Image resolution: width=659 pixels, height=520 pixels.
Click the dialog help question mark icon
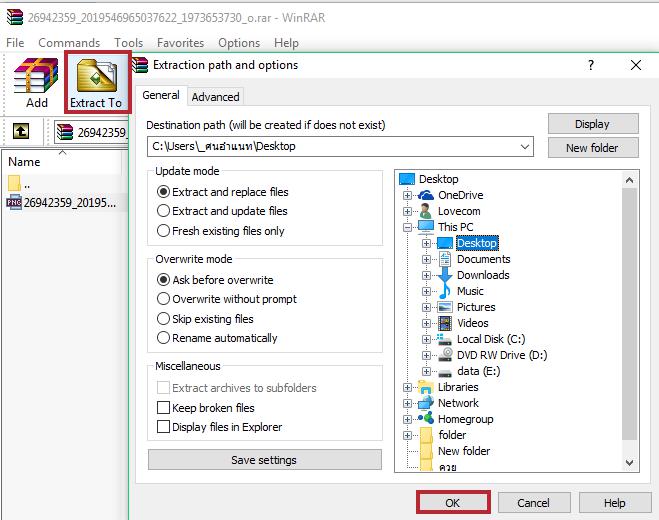tap(591, 65)
